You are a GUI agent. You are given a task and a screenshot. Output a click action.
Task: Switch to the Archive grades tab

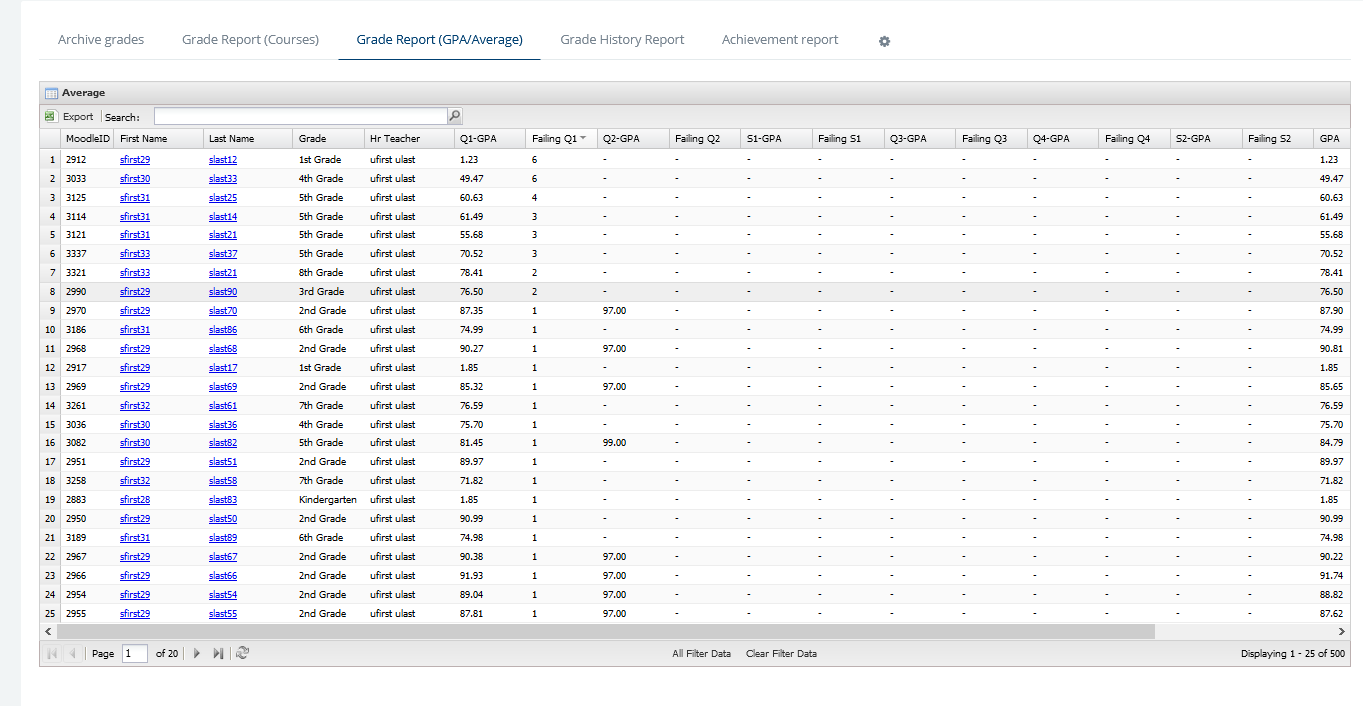[101, 40]
